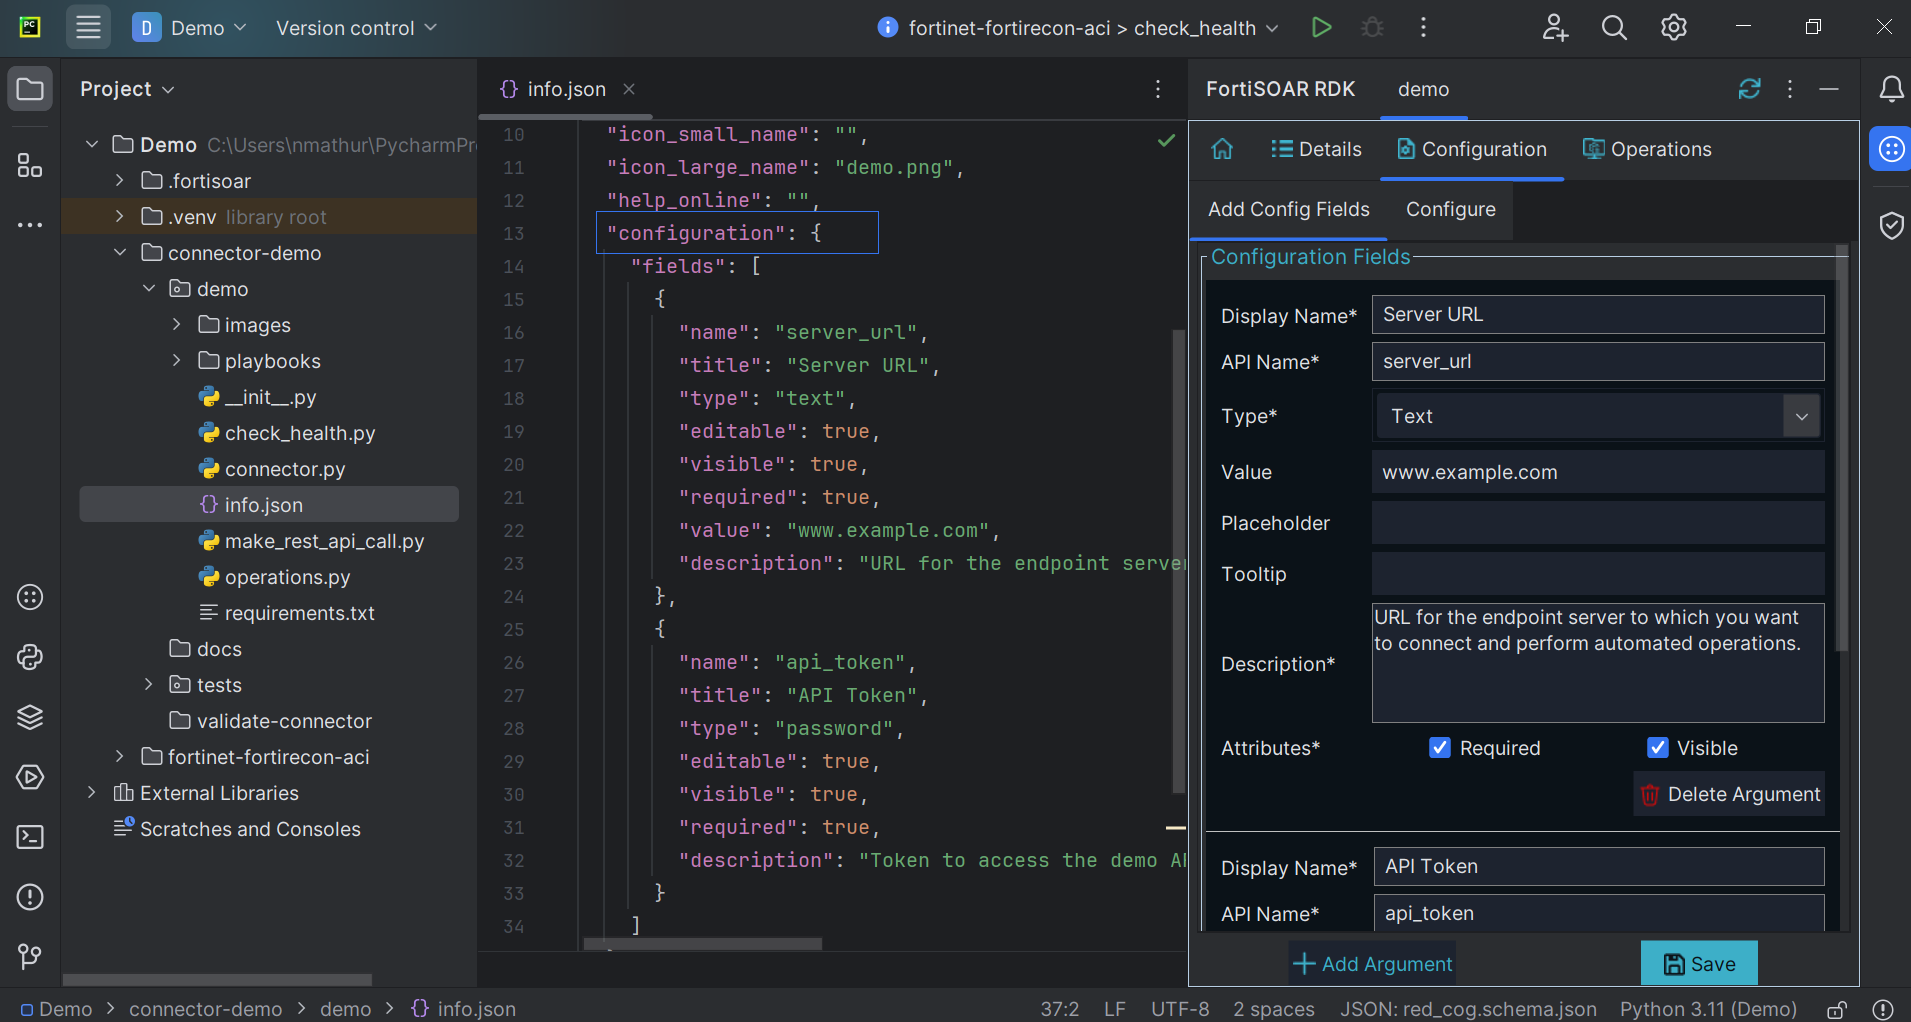This screenshot has width=1911, height=1022.
Task: Uncheck the Required attribute checkbox
Action: (1439, 748)
